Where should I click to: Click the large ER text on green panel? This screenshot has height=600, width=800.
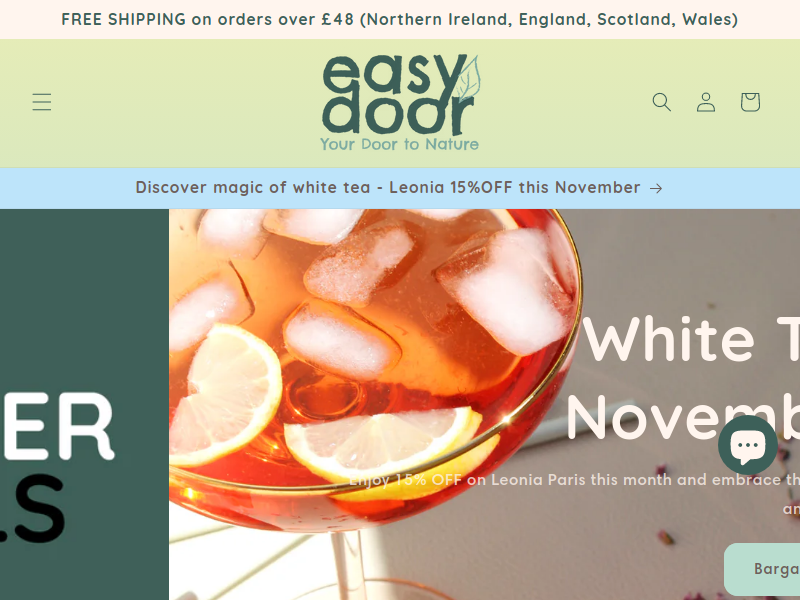57,425
